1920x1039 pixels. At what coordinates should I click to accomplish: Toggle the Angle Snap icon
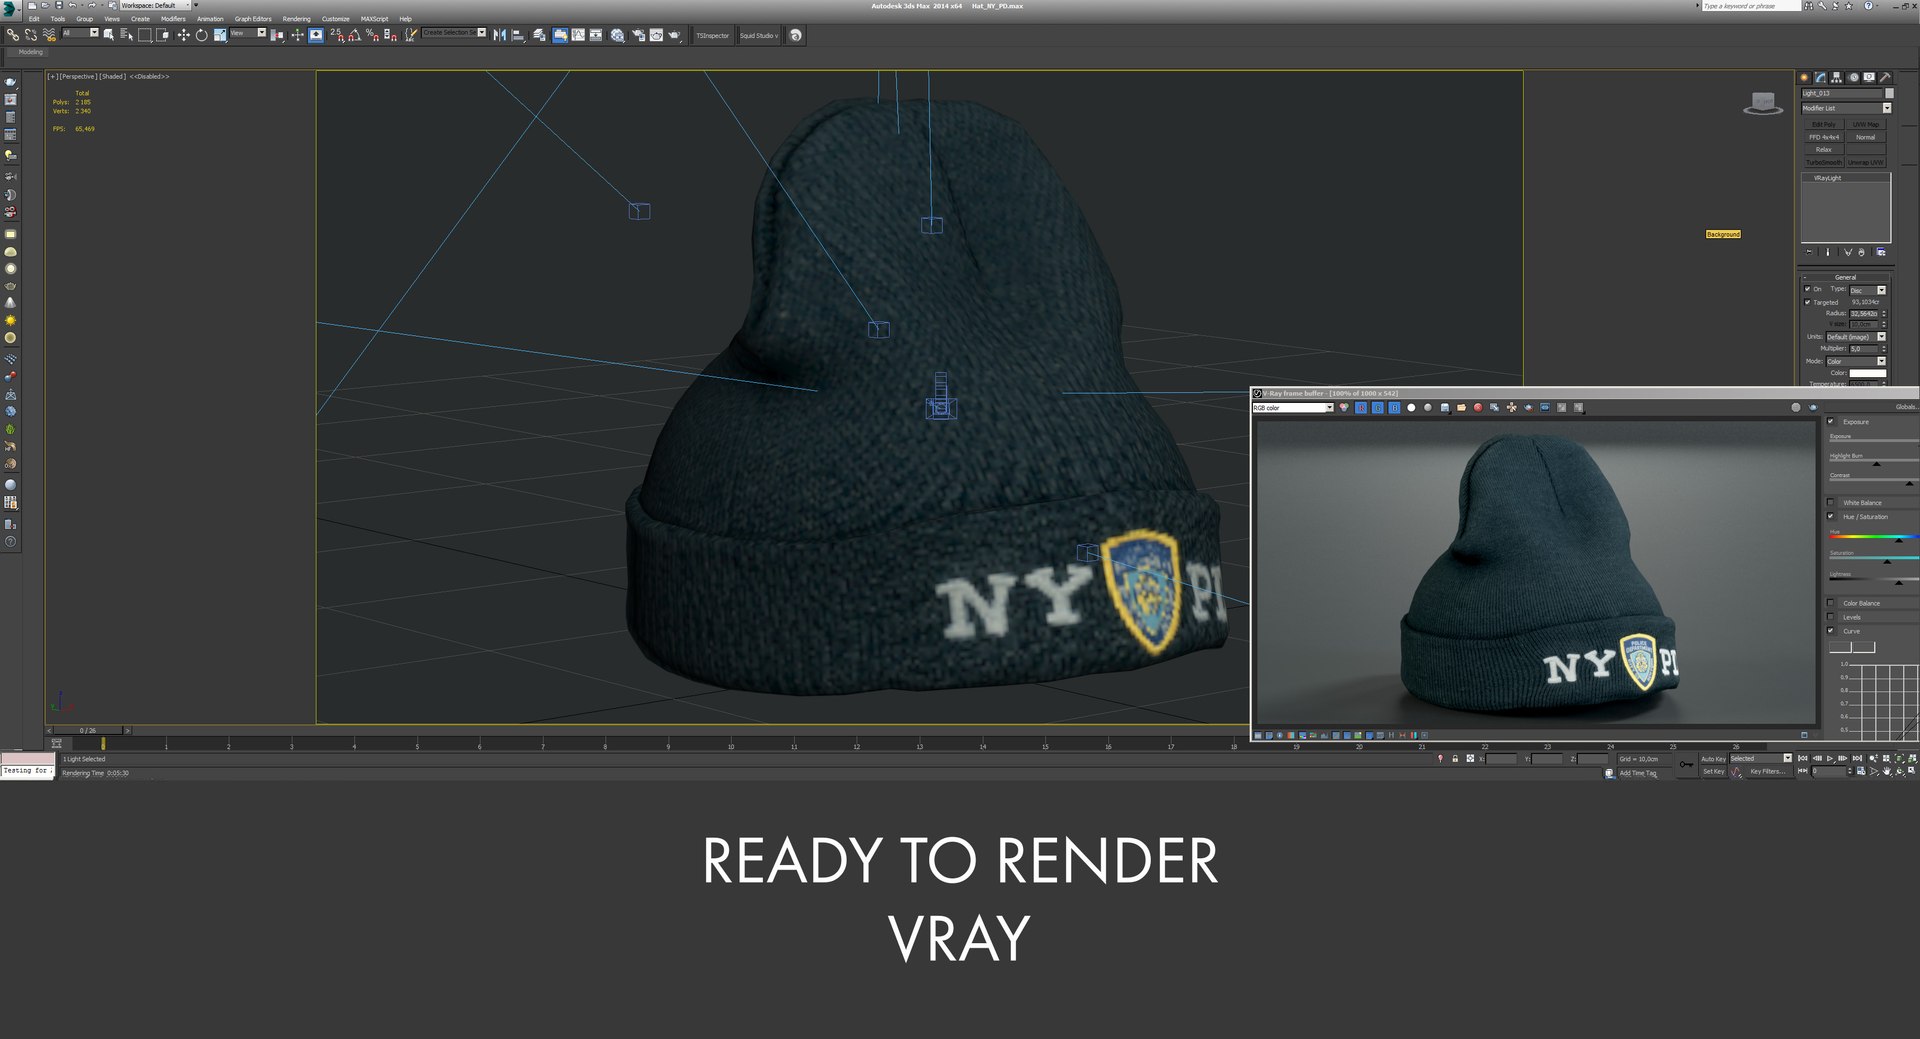coord(354,35)
